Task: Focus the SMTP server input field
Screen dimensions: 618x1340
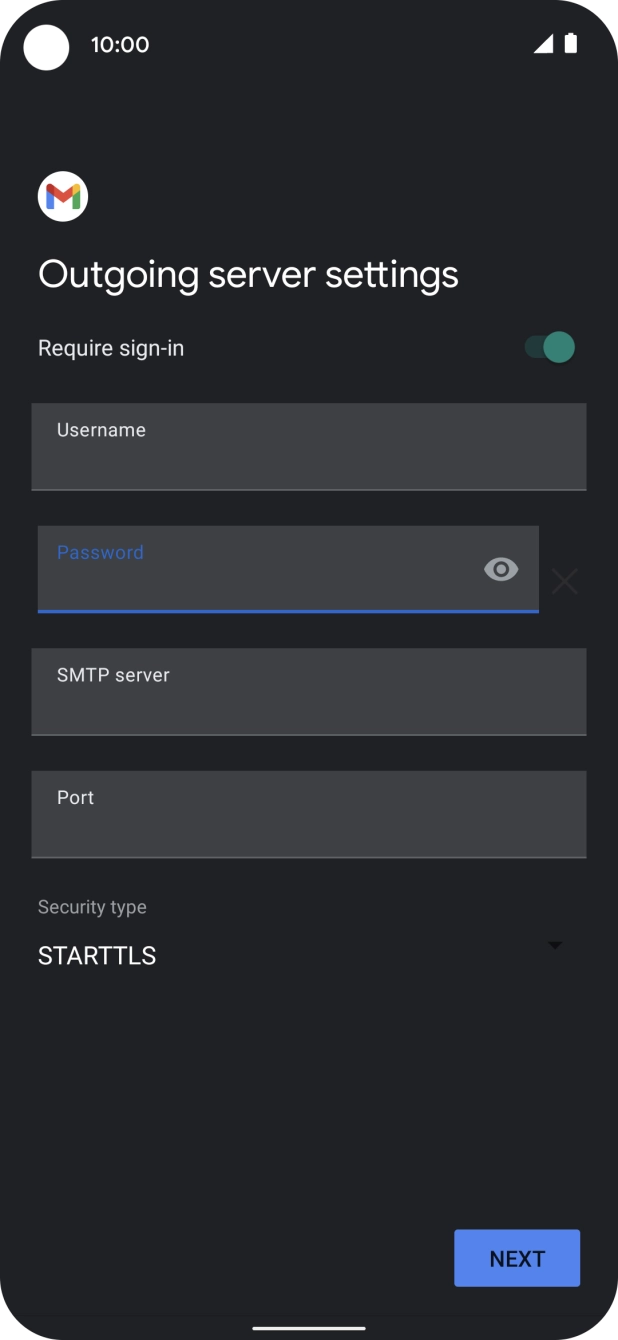Action: (309, 692)
